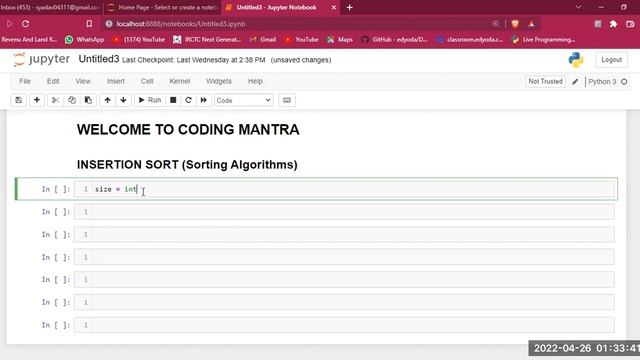Click the Jupyter logo
640x360 pixels.
(x=41, y=60)
